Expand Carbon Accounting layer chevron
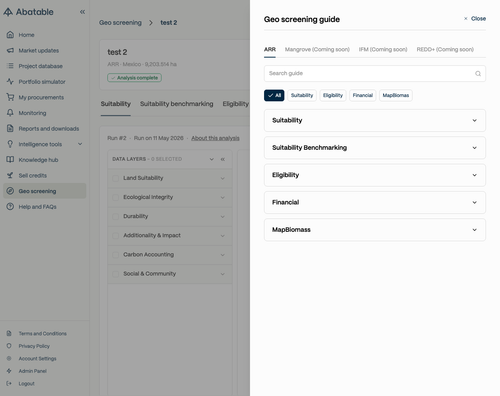500x396 pixels. (223, 255)
